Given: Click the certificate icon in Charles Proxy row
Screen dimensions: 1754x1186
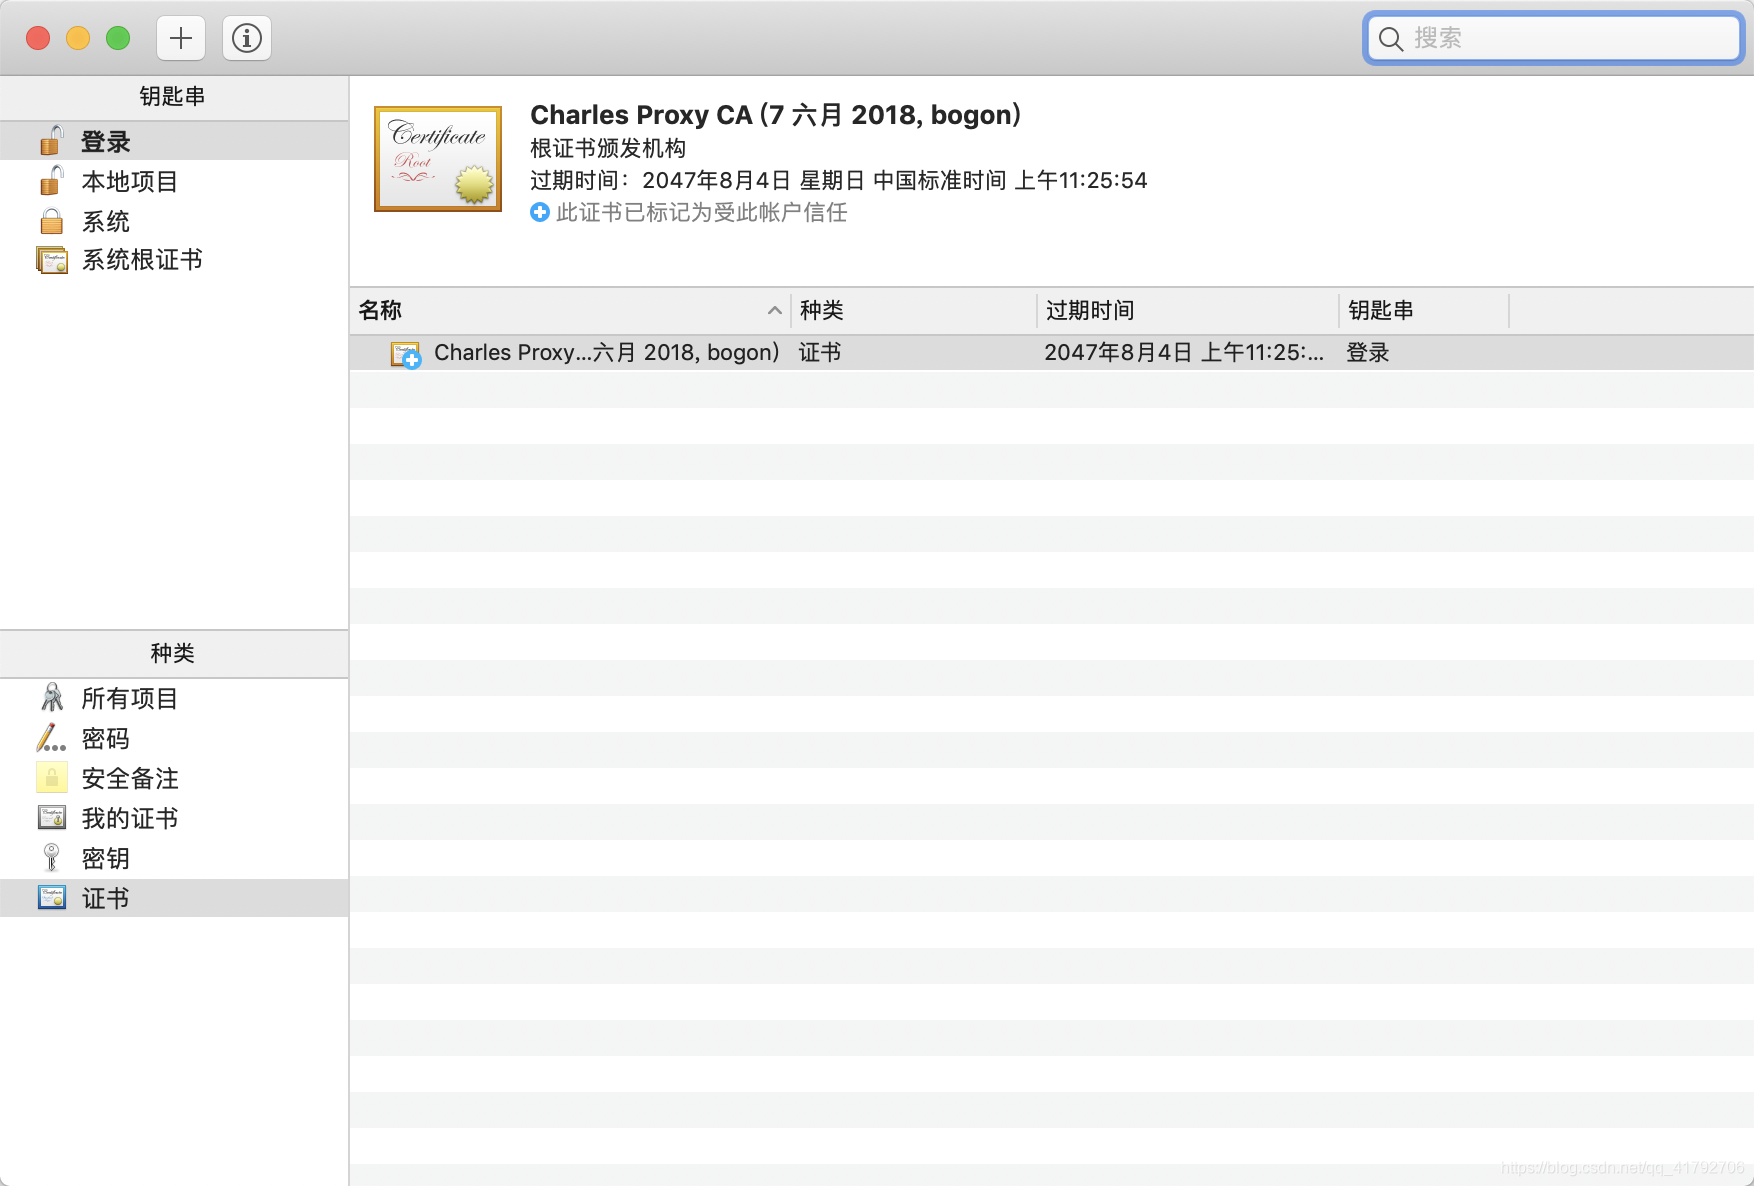Looking at the screenshot, I should coord(405,354).
